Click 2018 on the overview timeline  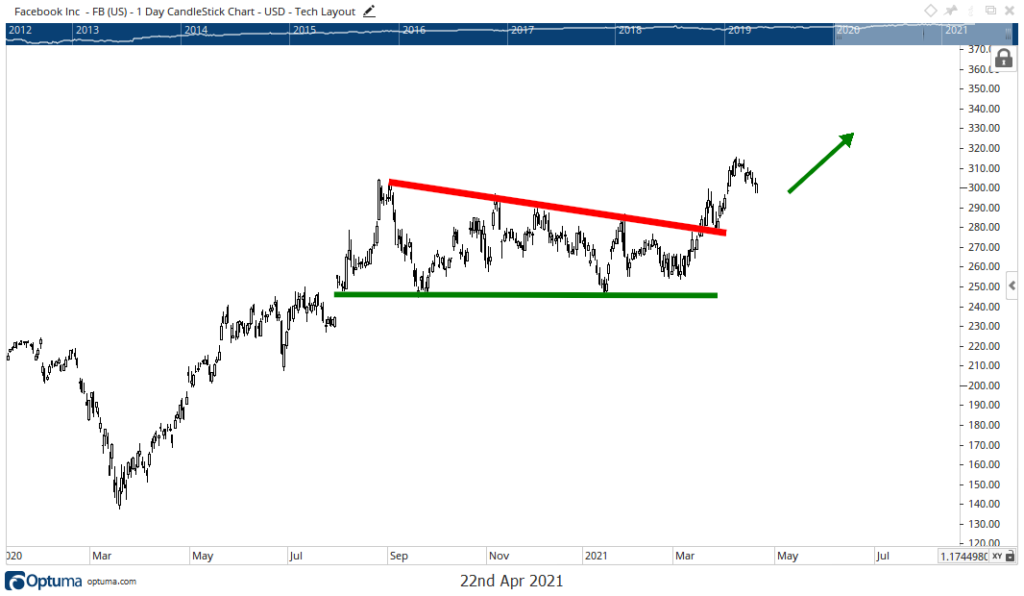pyautogui.click(x=630, y=30)
